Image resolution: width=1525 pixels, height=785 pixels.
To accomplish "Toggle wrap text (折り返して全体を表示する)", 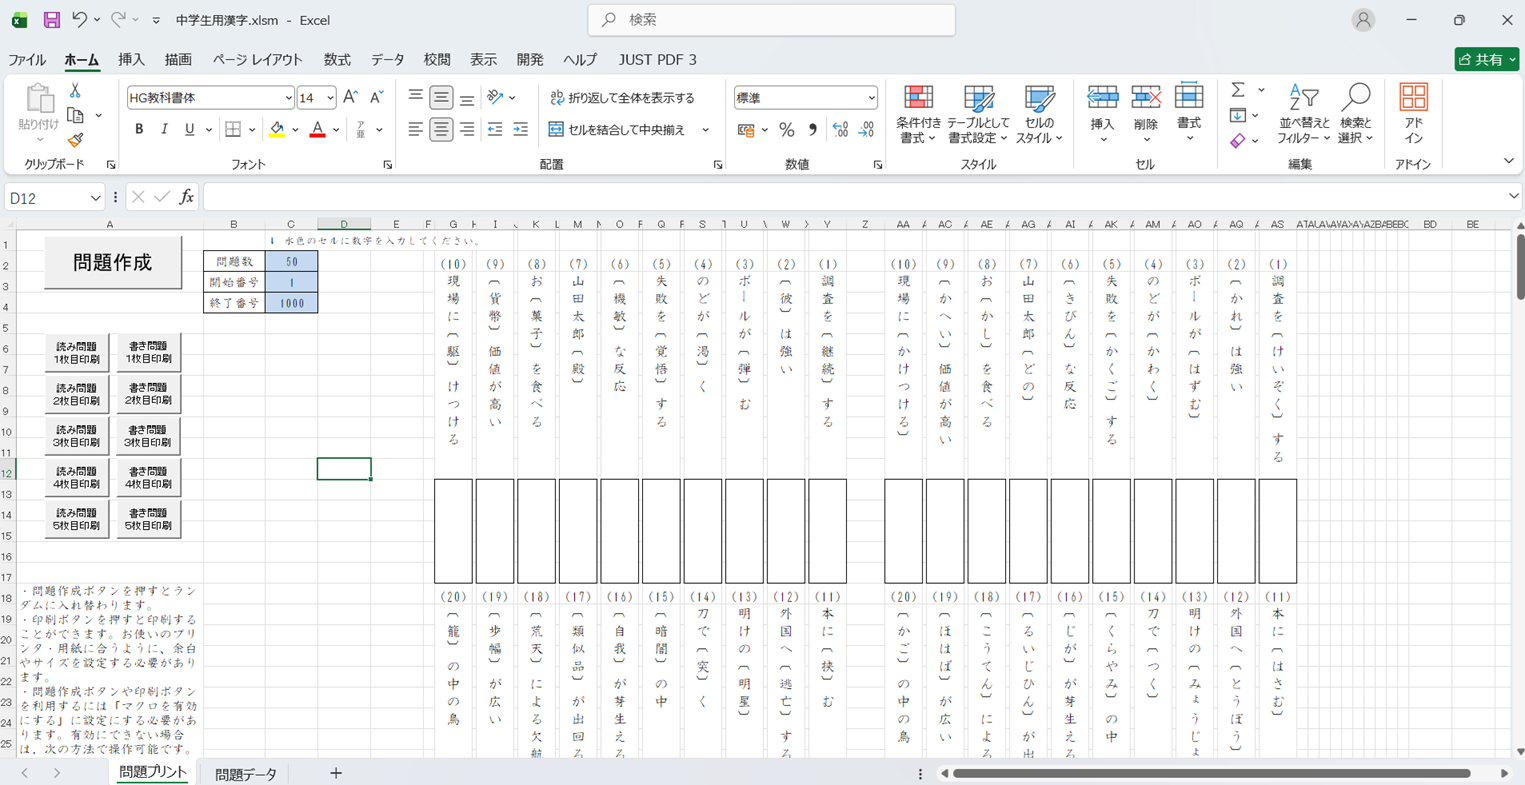I will tap(622, 98).
